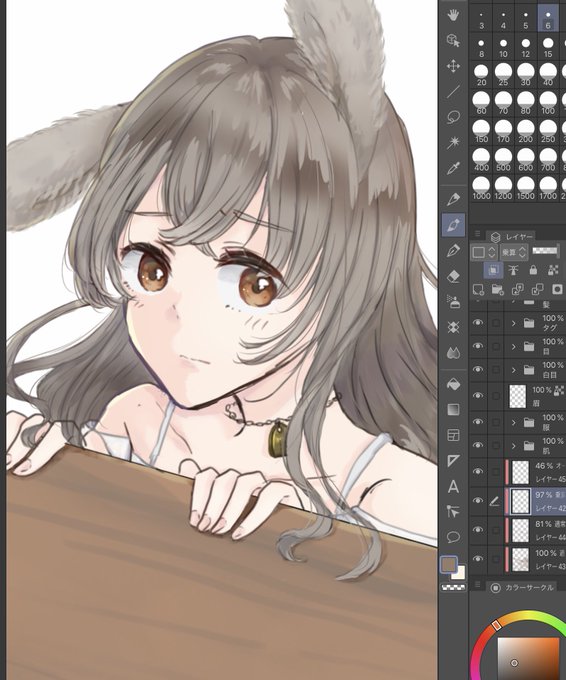Open the カラーサークル panel tab
This screenshot has height=680, width=566.
(x=522, y=588)
